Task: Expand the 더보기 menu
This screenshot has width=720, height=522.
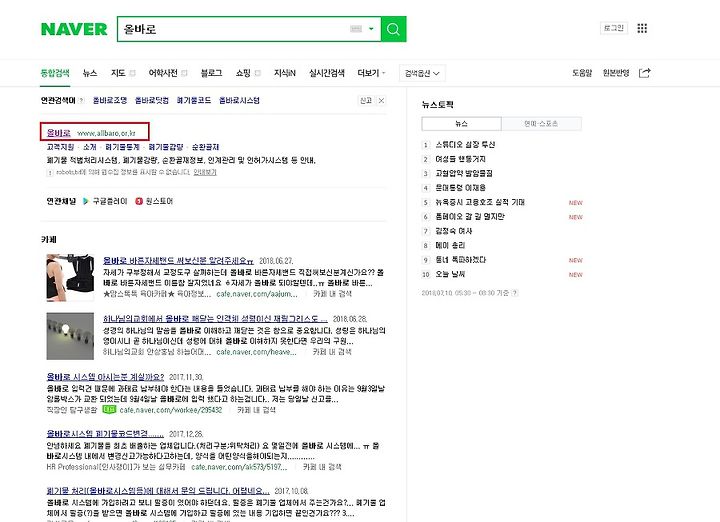Action: (371, 73)
